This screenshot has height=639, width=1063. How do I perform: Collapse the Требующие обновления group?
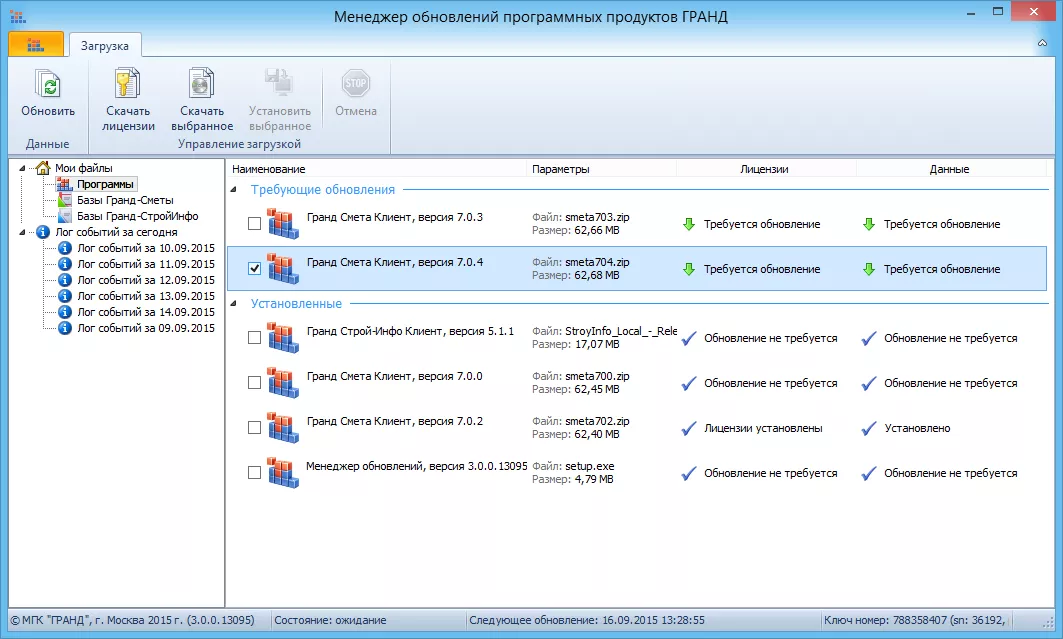234,190
